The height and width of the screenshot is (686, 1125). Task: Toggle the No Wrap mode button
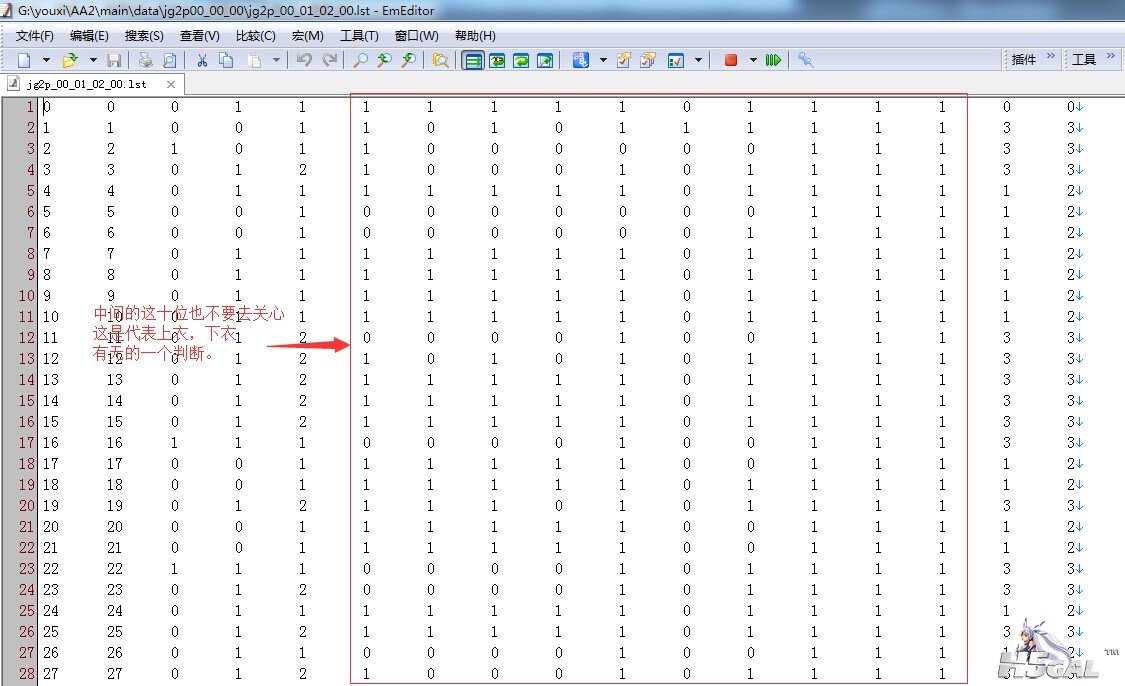coord(474,60)
